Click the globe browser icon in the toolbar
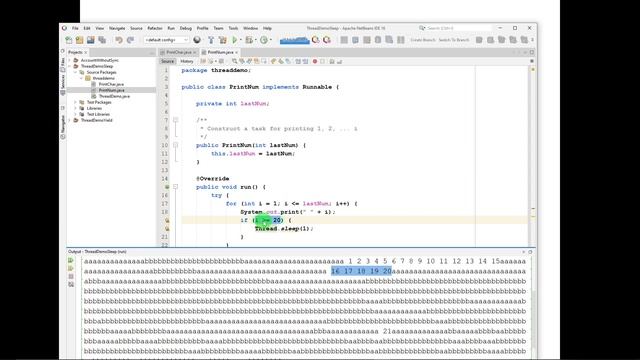The width and height of the screenshot is (640, 360). tap(197, 40)
